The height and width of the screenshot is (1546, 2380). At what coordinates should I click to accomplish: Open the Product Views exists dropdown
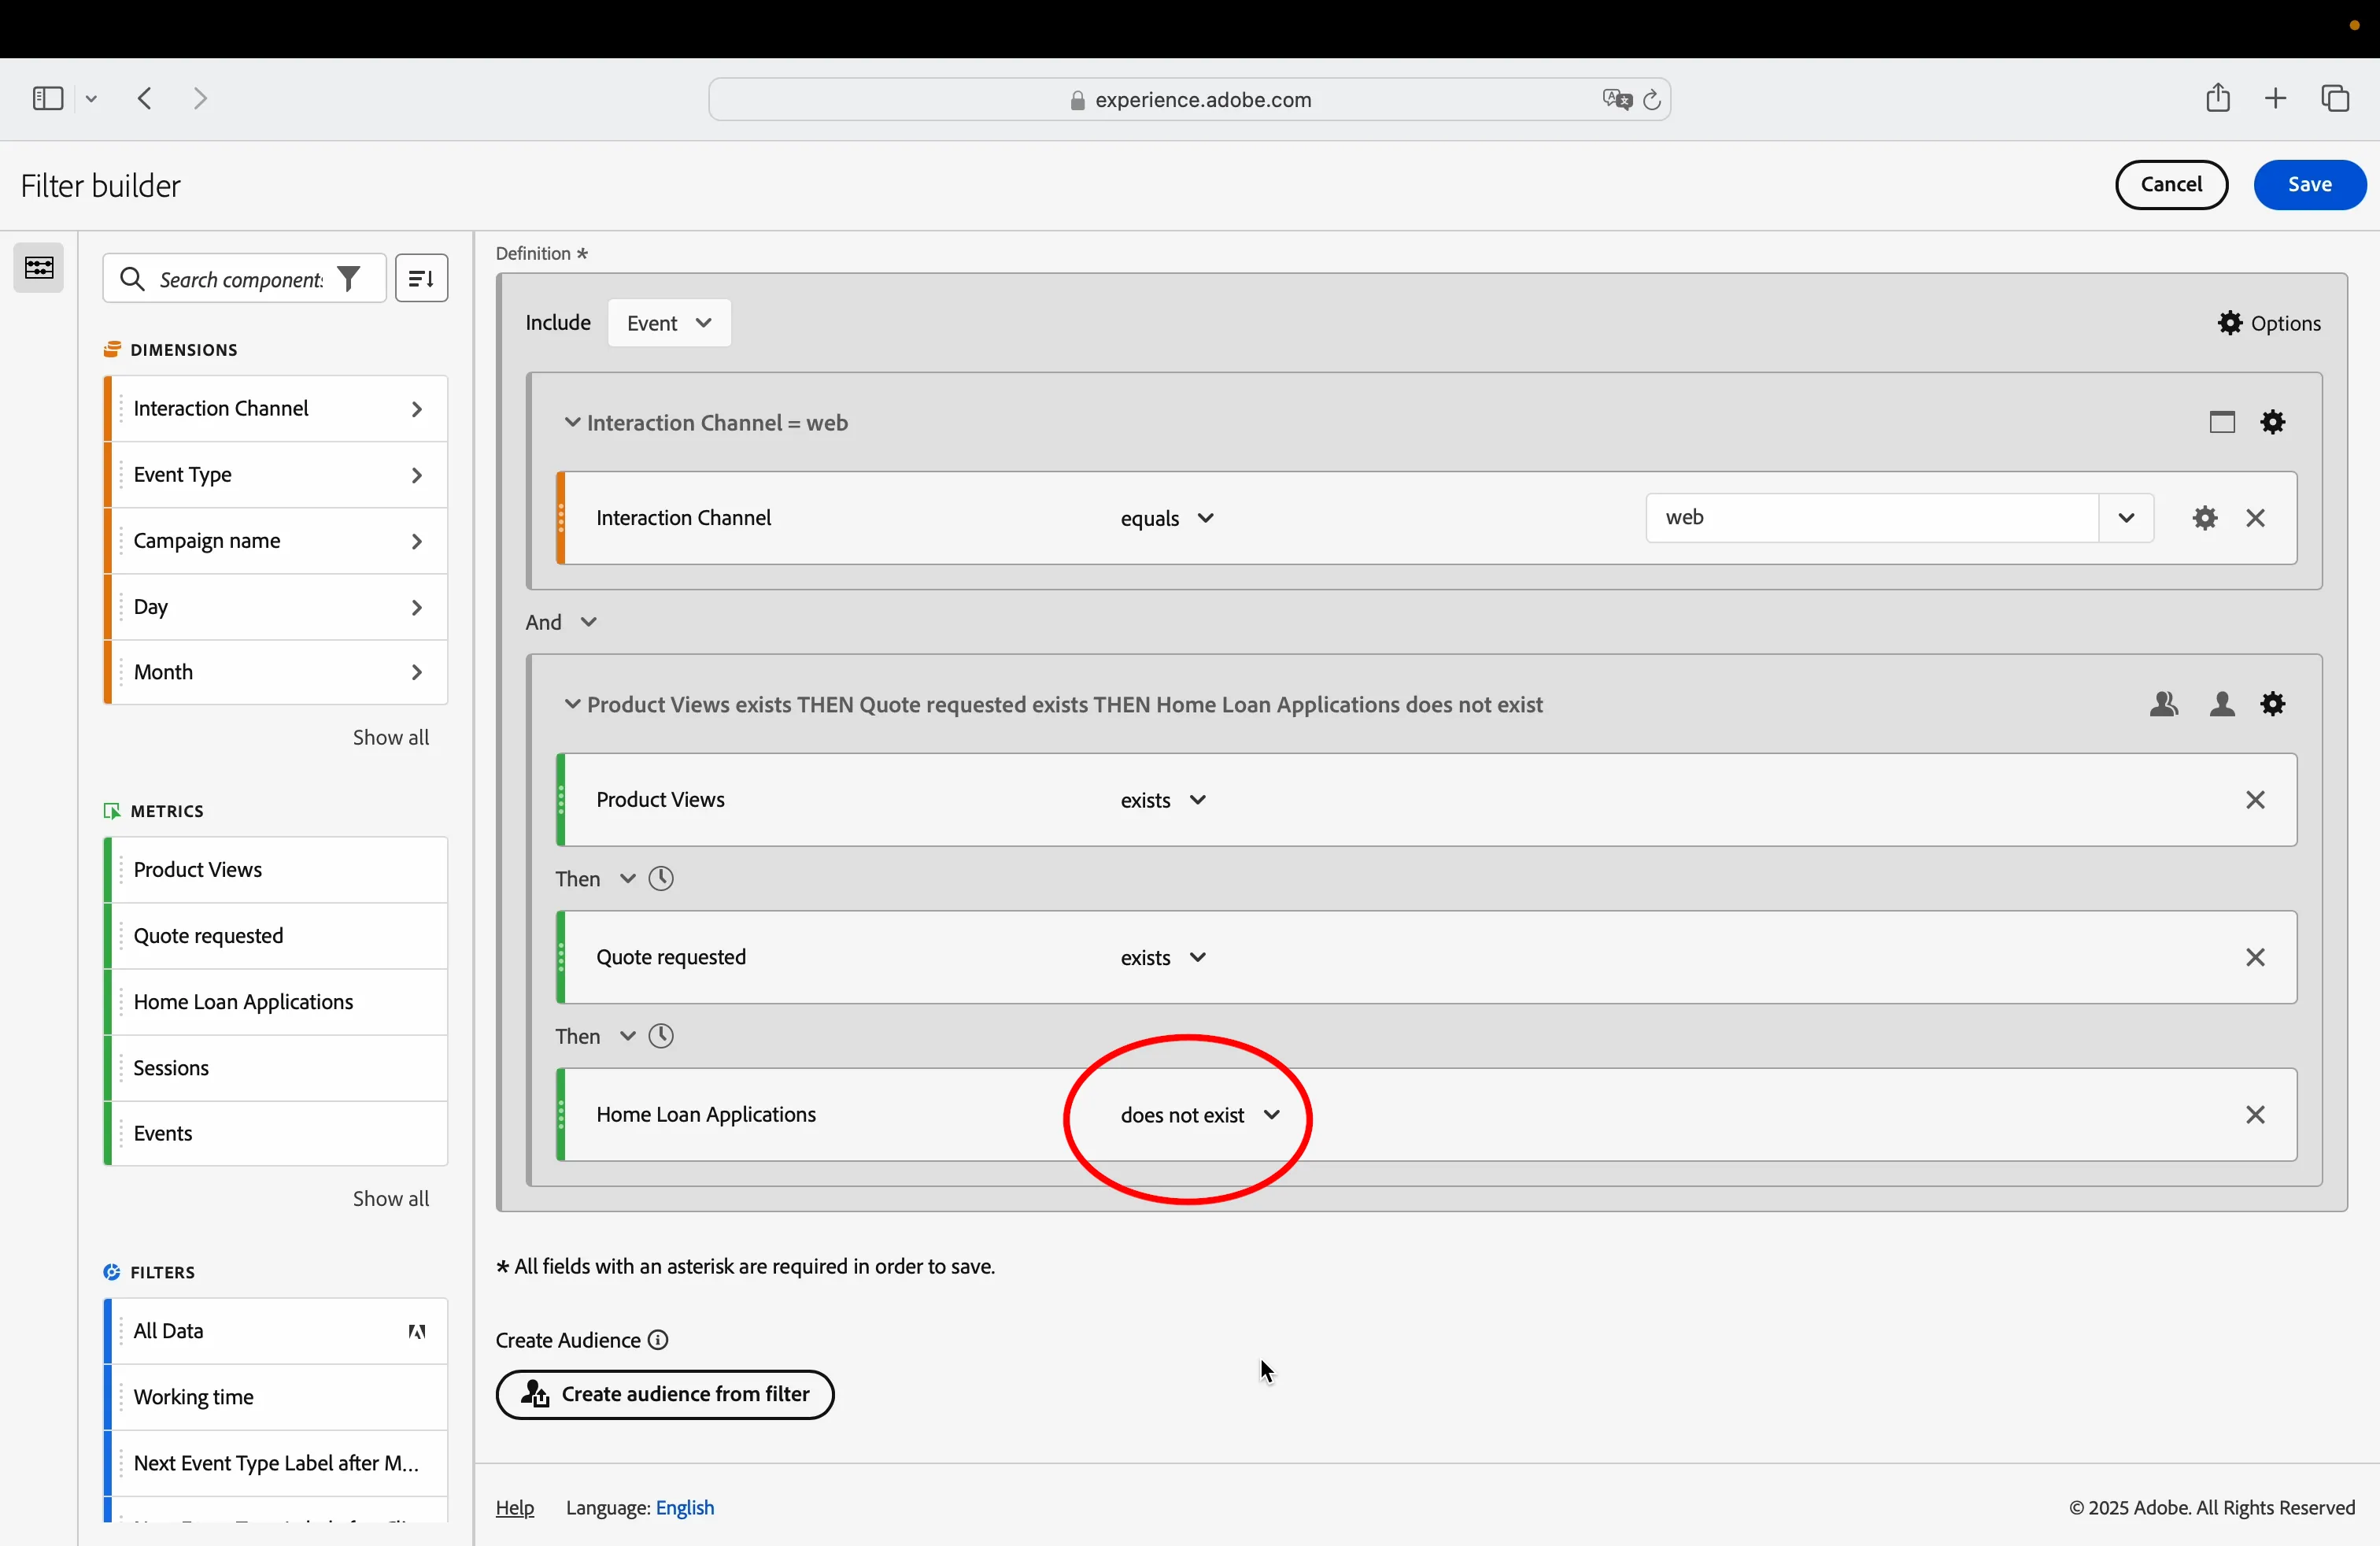(1163, 800)
